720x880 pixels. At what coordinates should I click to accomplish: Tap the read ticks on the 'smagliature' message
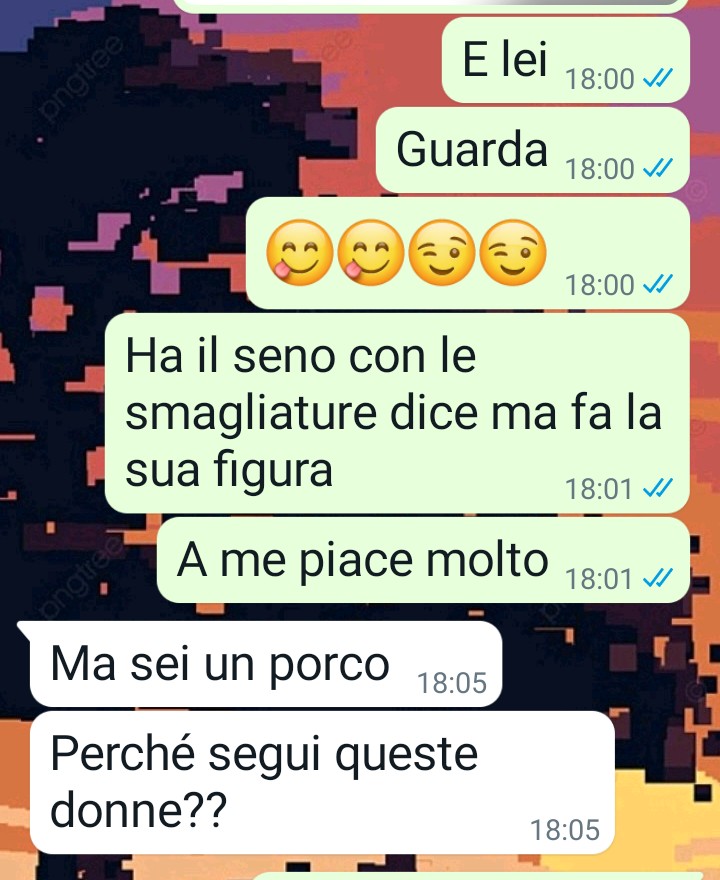657,489
